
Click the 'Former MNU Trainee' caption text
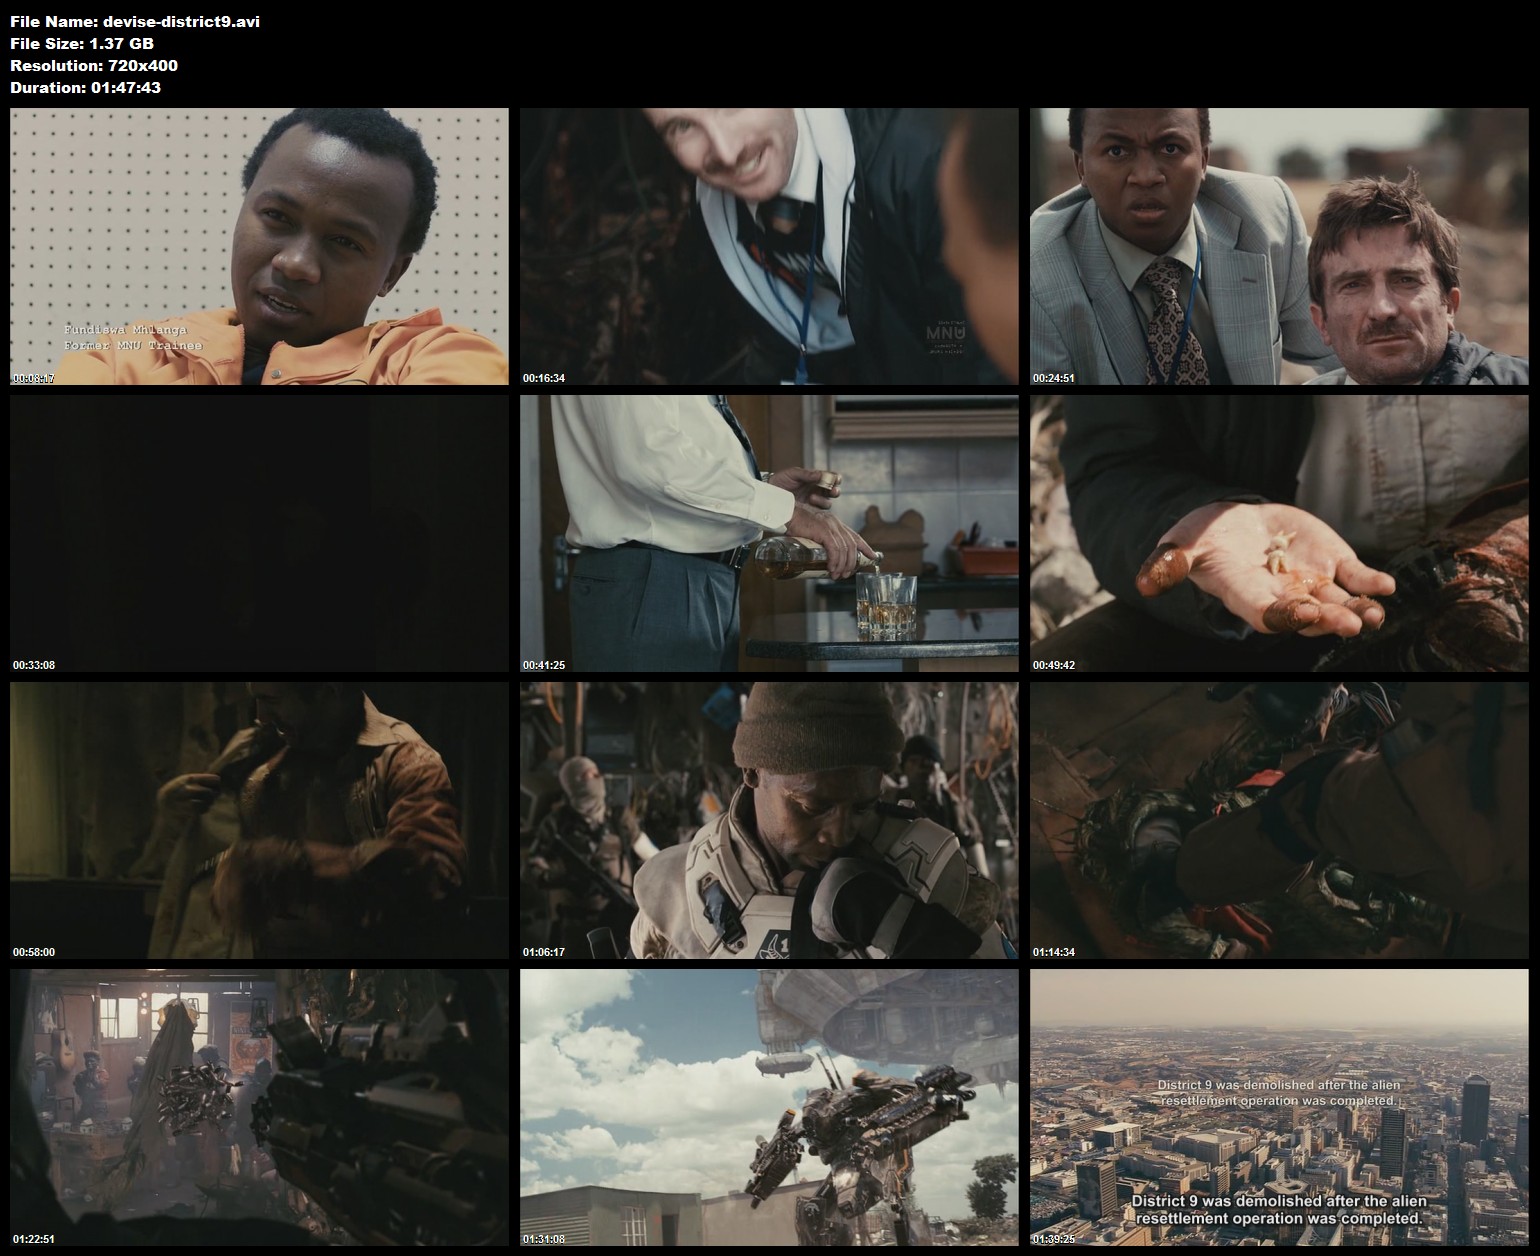coord(133,345)
